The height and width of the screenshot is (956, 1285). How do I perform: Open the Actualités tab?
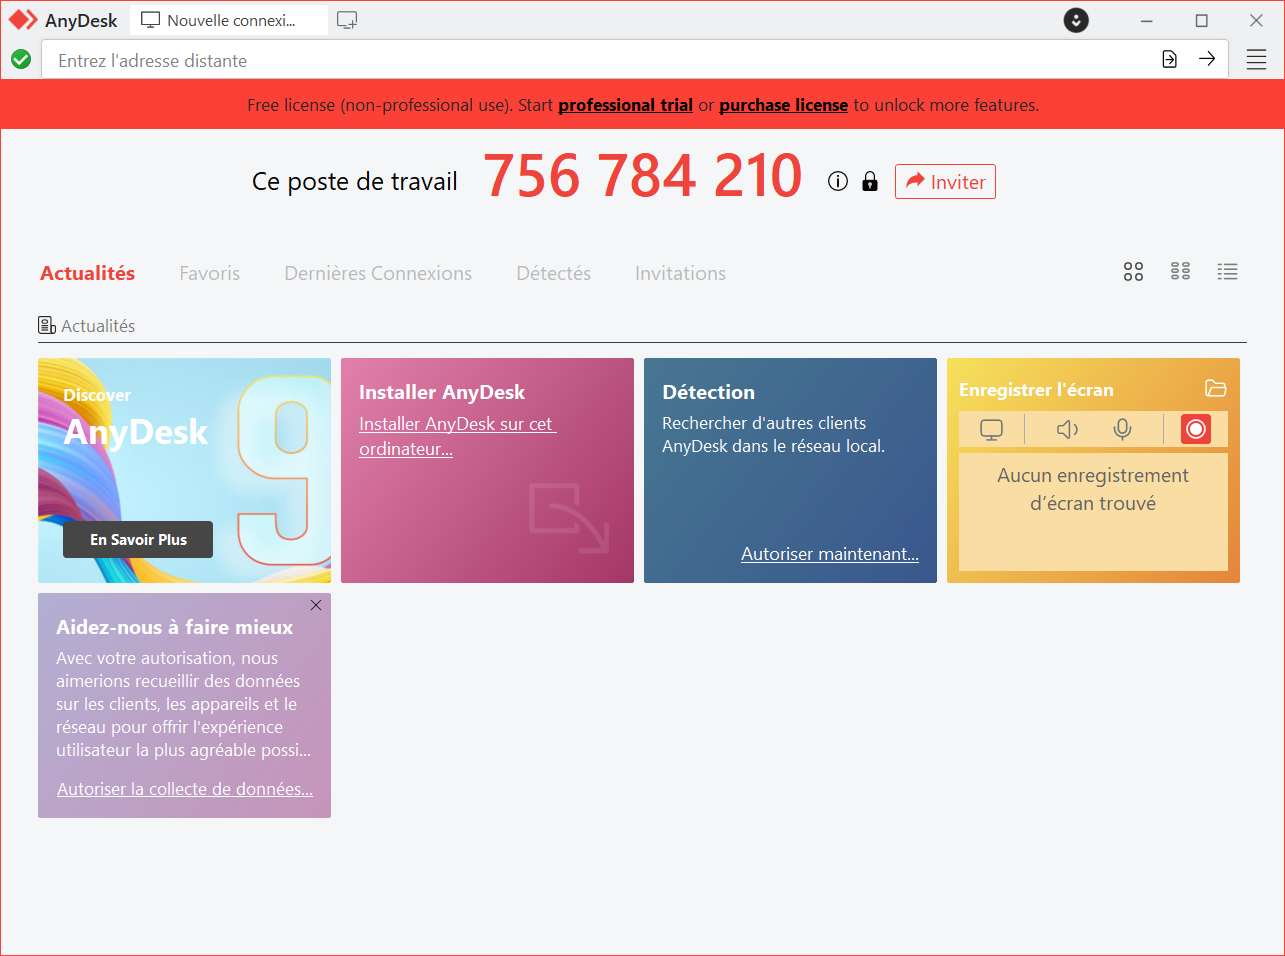point(88,273)
